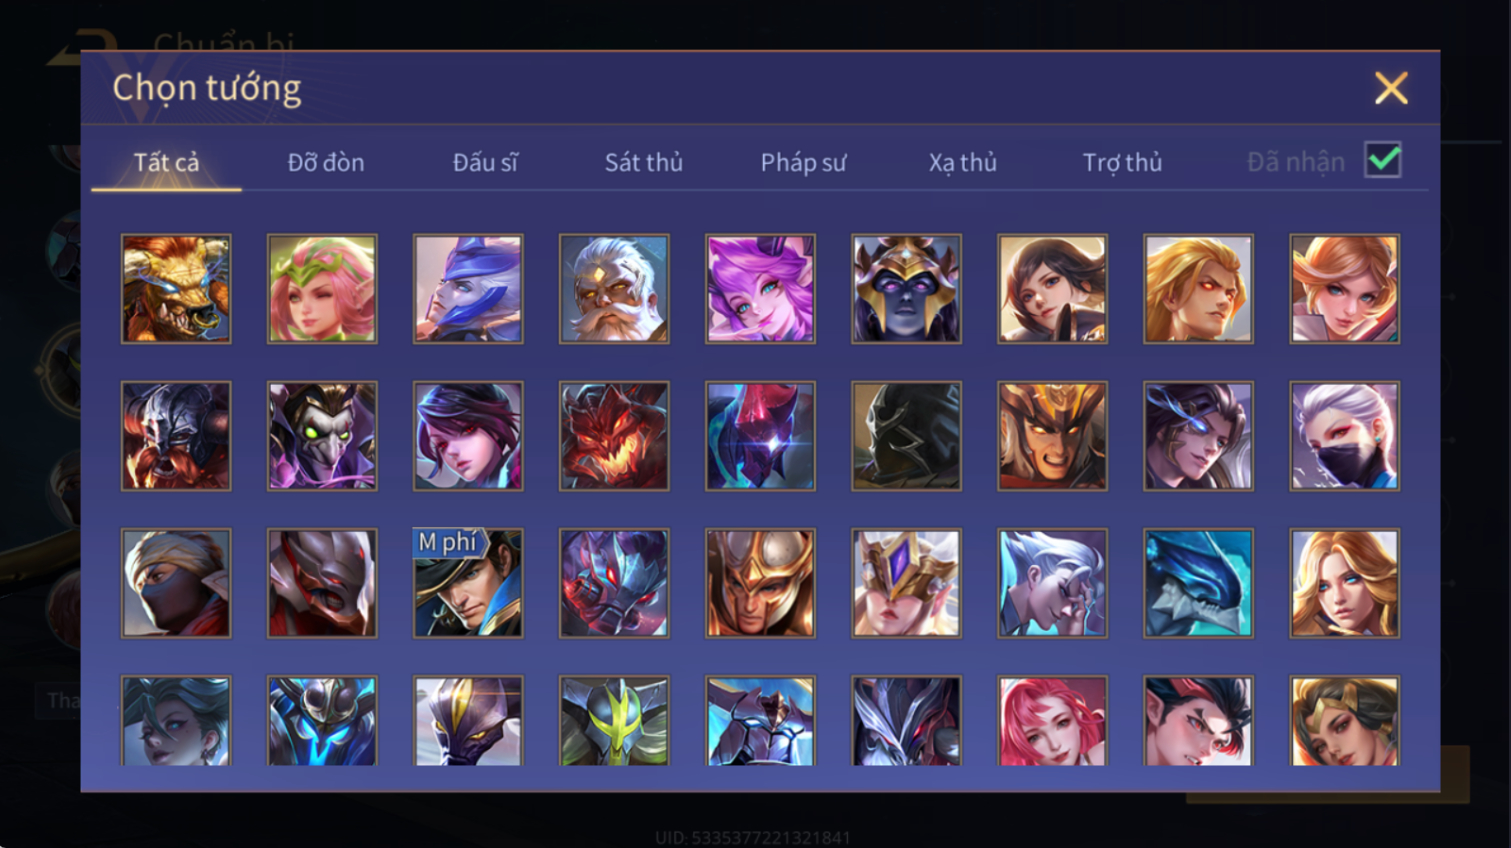This screenshot has width=1511, height=848.
Task: Select the black hooded dark knight hero
Action: pyautogui.click(x=906, y=436)
